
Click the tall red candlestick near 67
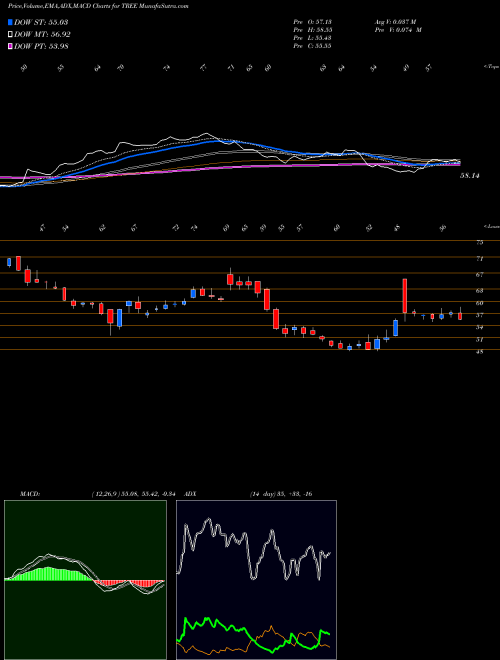405,295
